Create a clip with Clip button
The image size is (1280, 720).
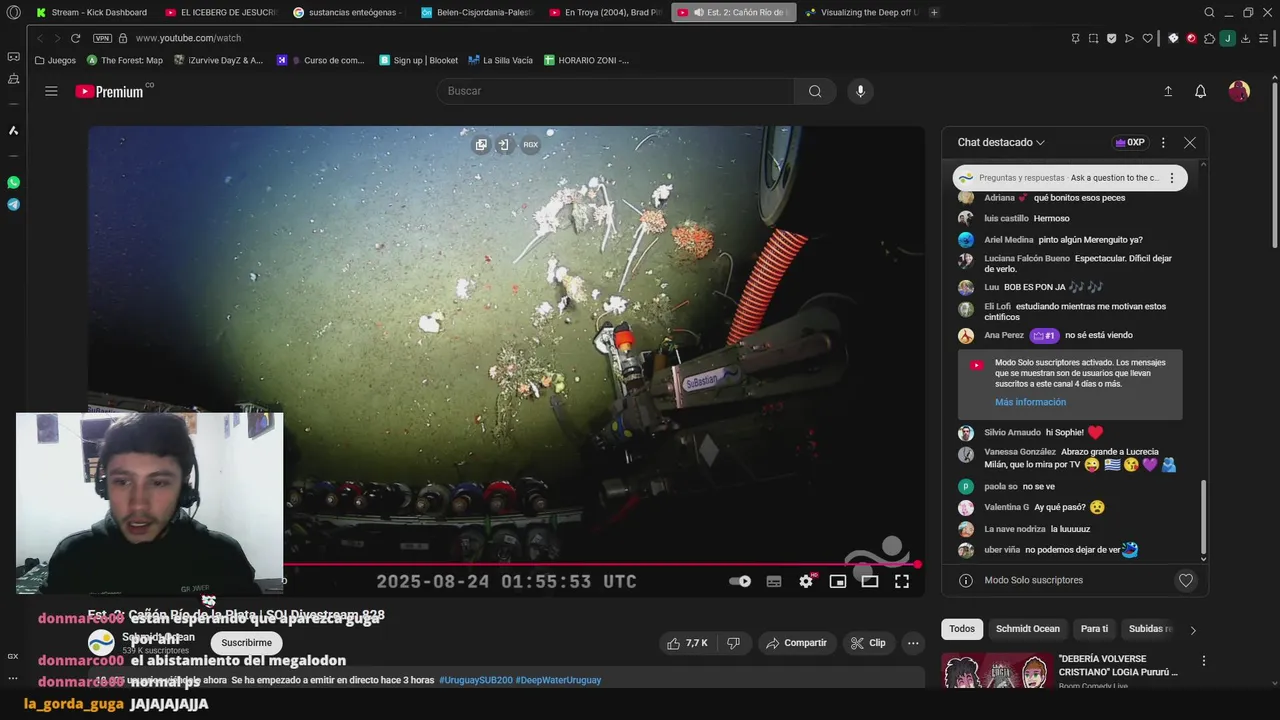coord(868,643)
